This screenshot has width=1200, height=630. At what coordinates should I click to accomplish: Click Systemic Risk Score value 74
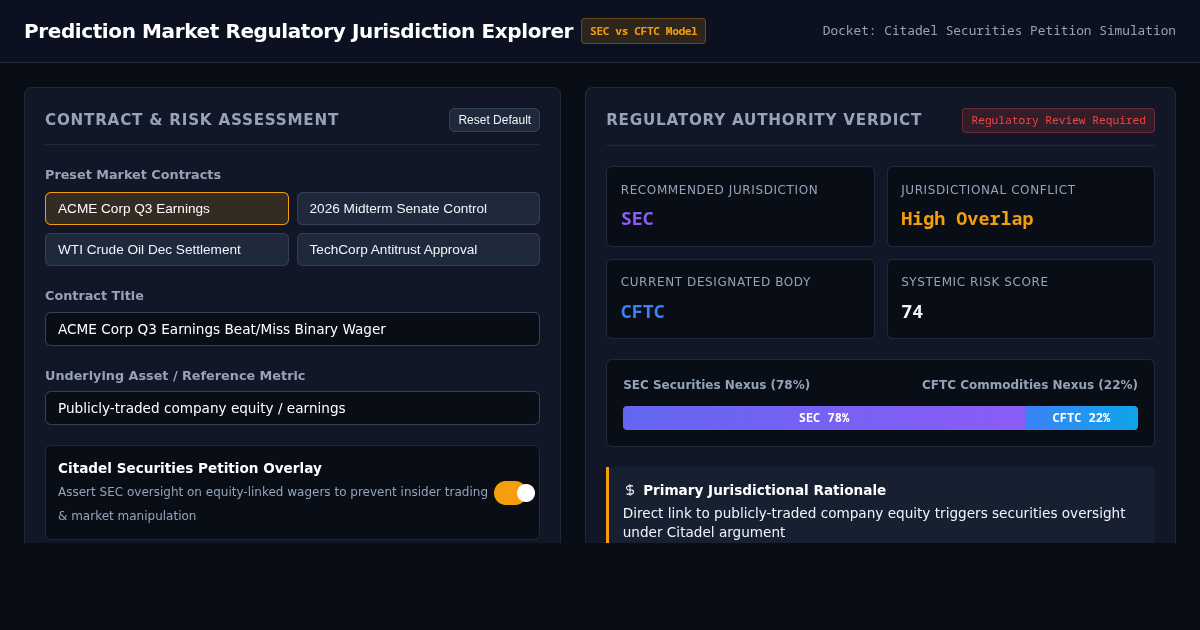pyautogui.click(x=912, y=311)
